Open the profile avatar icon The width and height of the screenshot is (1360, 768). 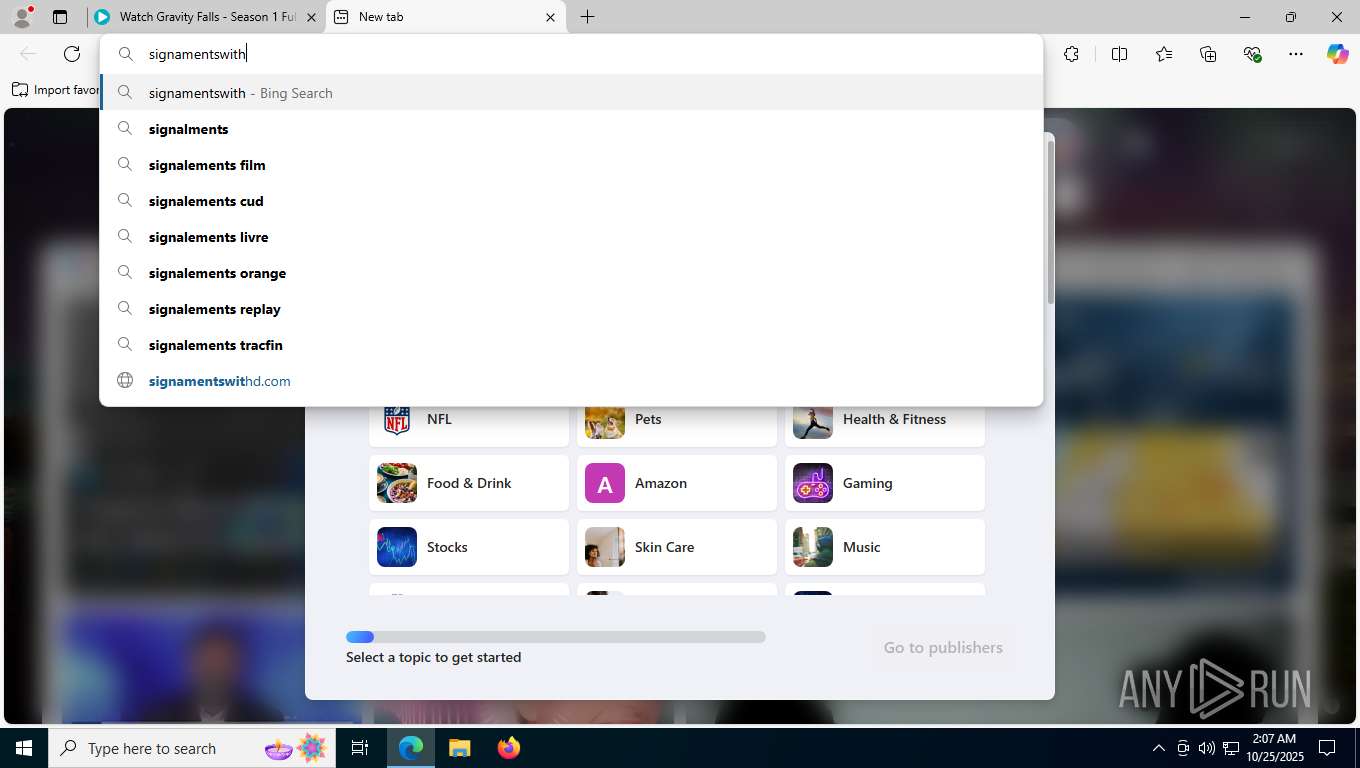click(x=22, y=17)
